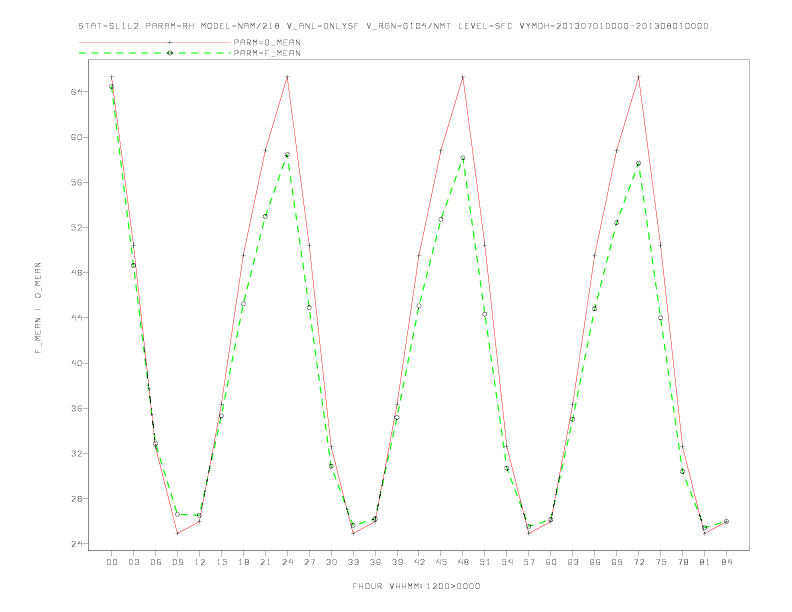The width and height of the screenshot is (792, 612).
Task: Select the F_MEAN circle marker at hour 72
Action: pyautogui.click(x=638, y=164)
